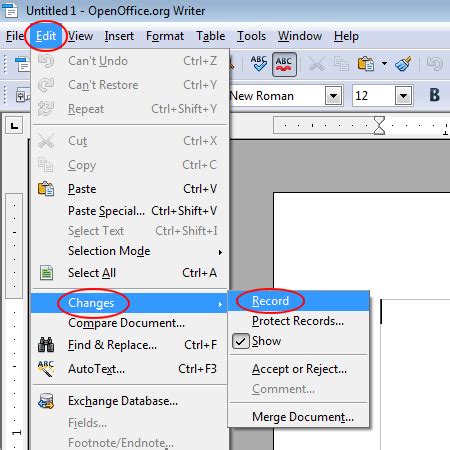Toggle the Show checkbox in Changes submenu
450x450 pixels.
(x=240, y=341)
